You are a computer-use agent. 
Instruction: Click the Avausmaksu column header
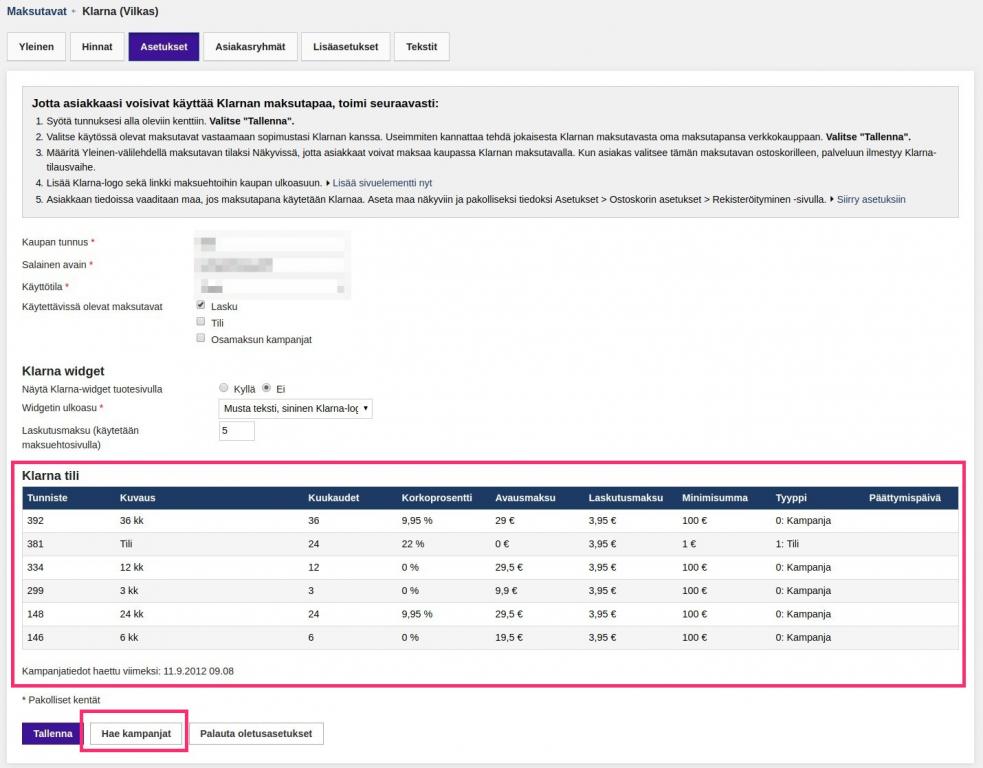pyautogui.click(x=525, y=498)
